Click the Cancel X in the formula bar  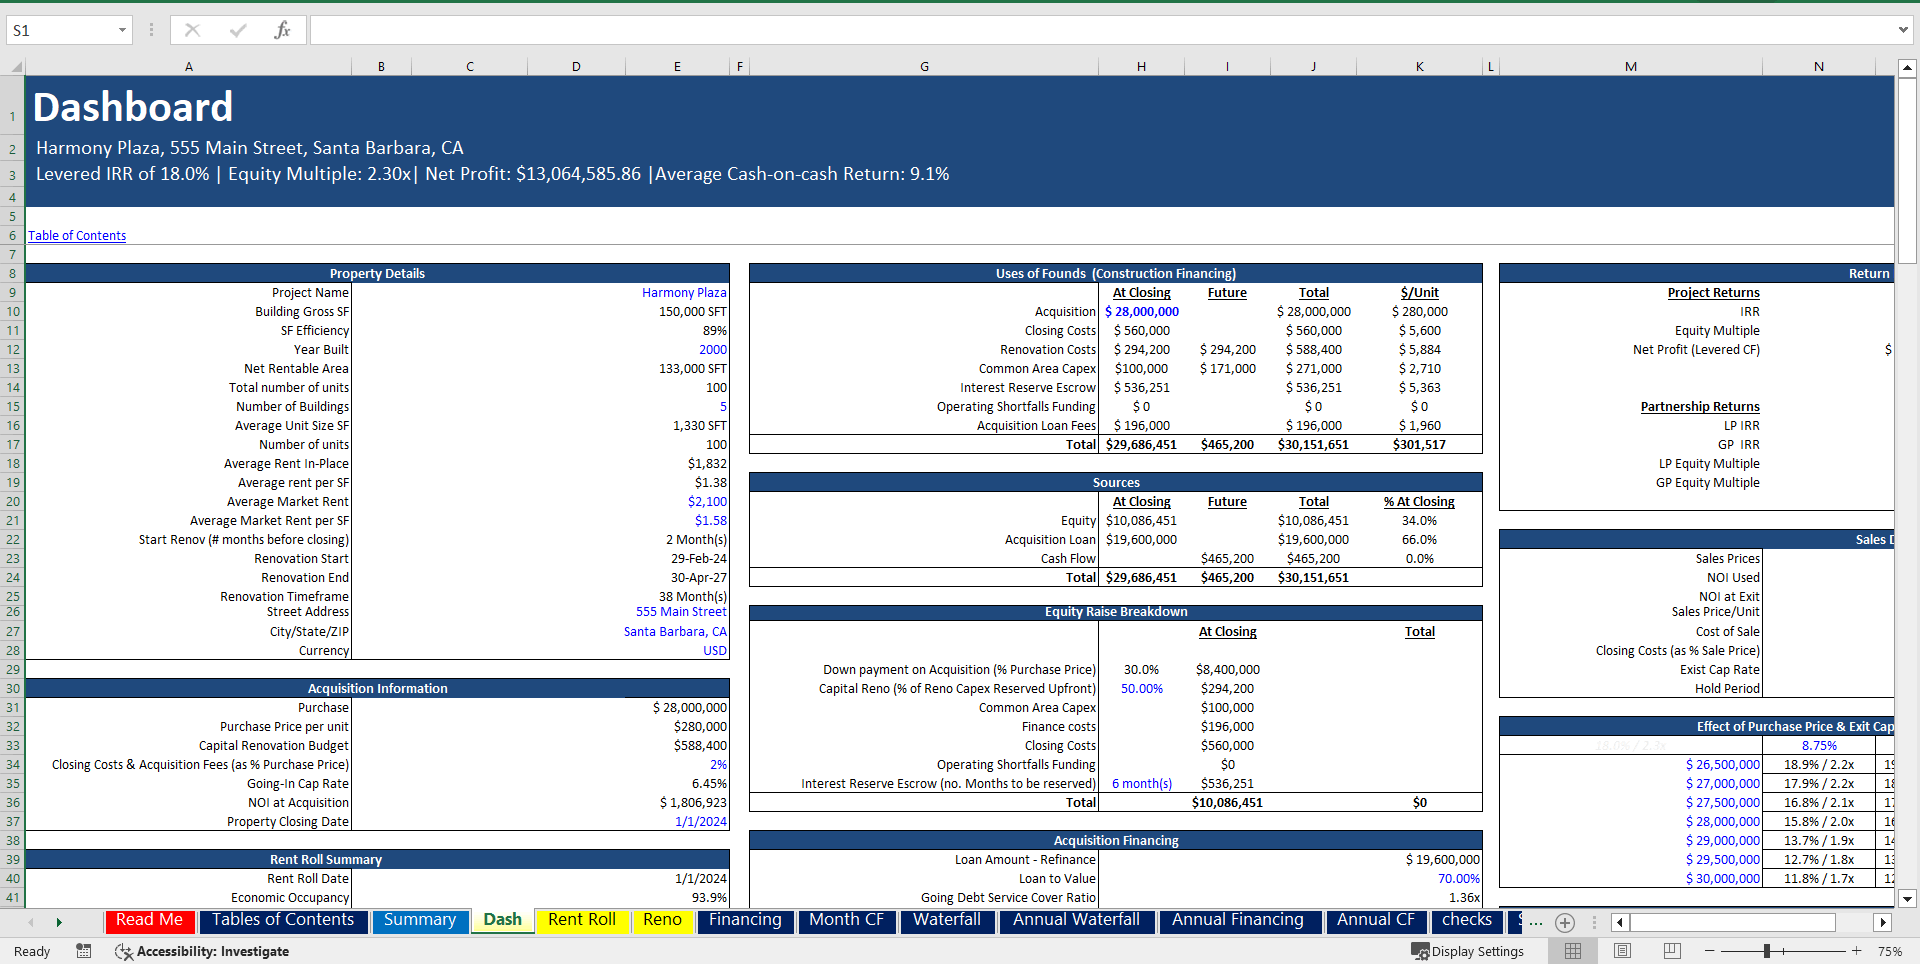[x=192, y=30]
